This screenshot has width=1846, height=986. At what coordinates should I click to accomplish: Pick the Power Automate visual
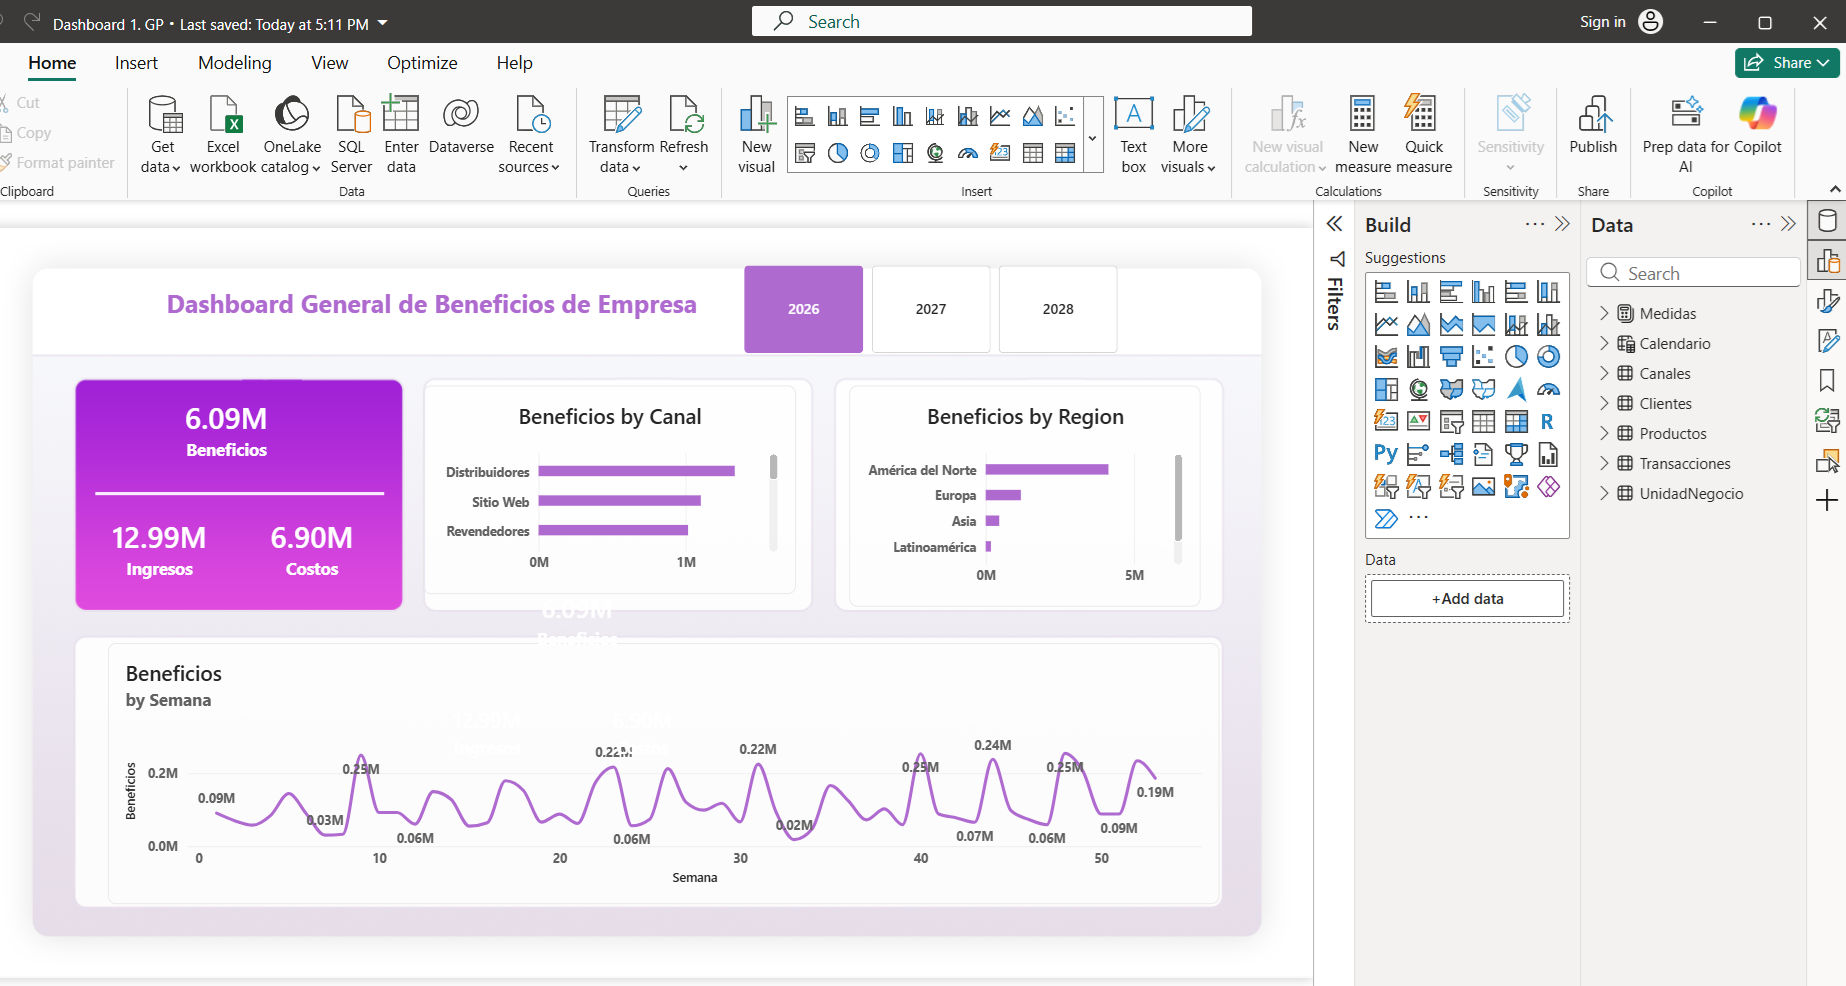click(1386, 518)
